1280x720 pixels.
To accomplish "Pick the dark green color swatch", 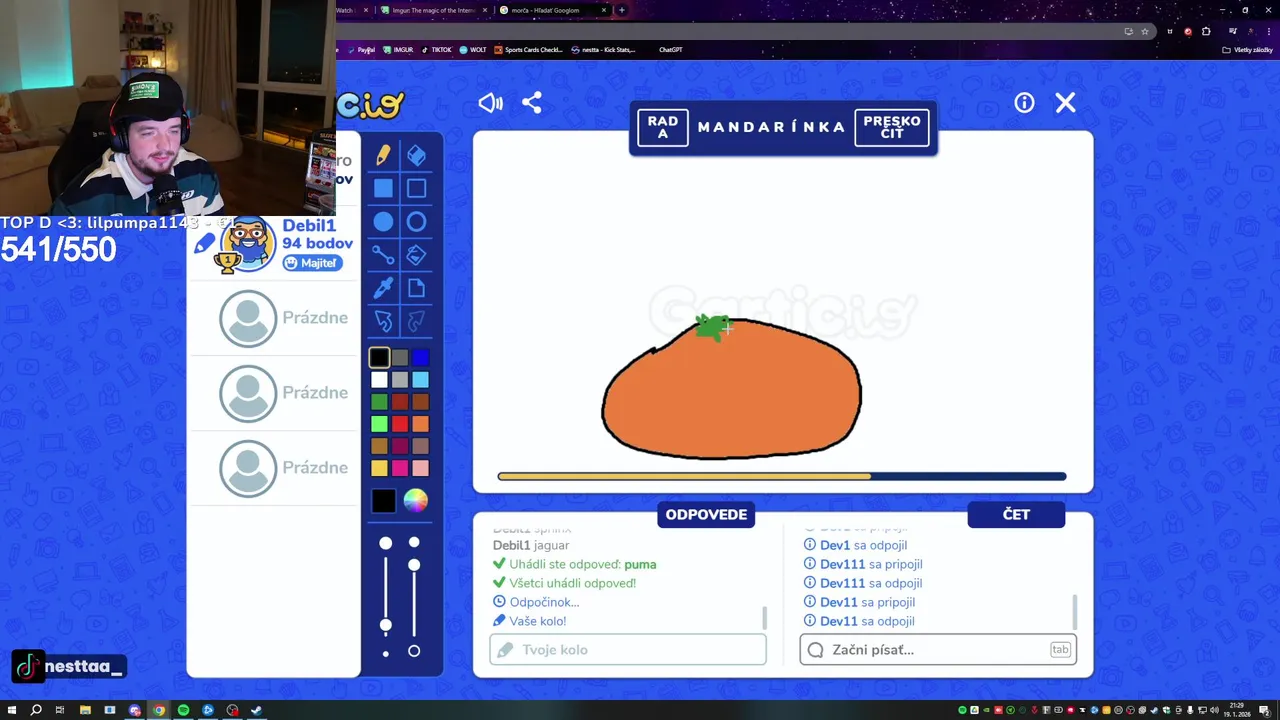I will [x=379, y=402].
